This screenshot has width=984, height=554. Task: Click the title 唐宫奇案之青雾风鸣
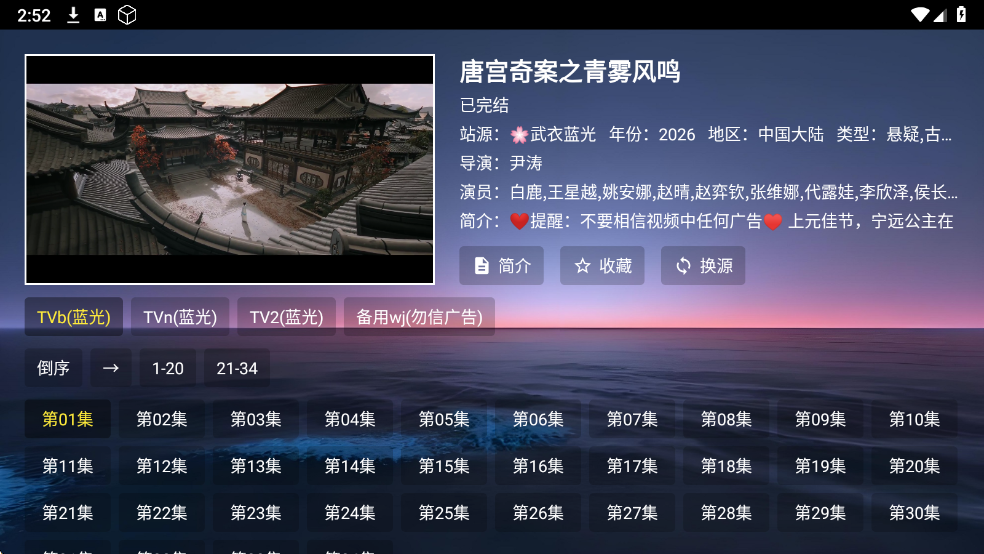click(x=570, y=72)
